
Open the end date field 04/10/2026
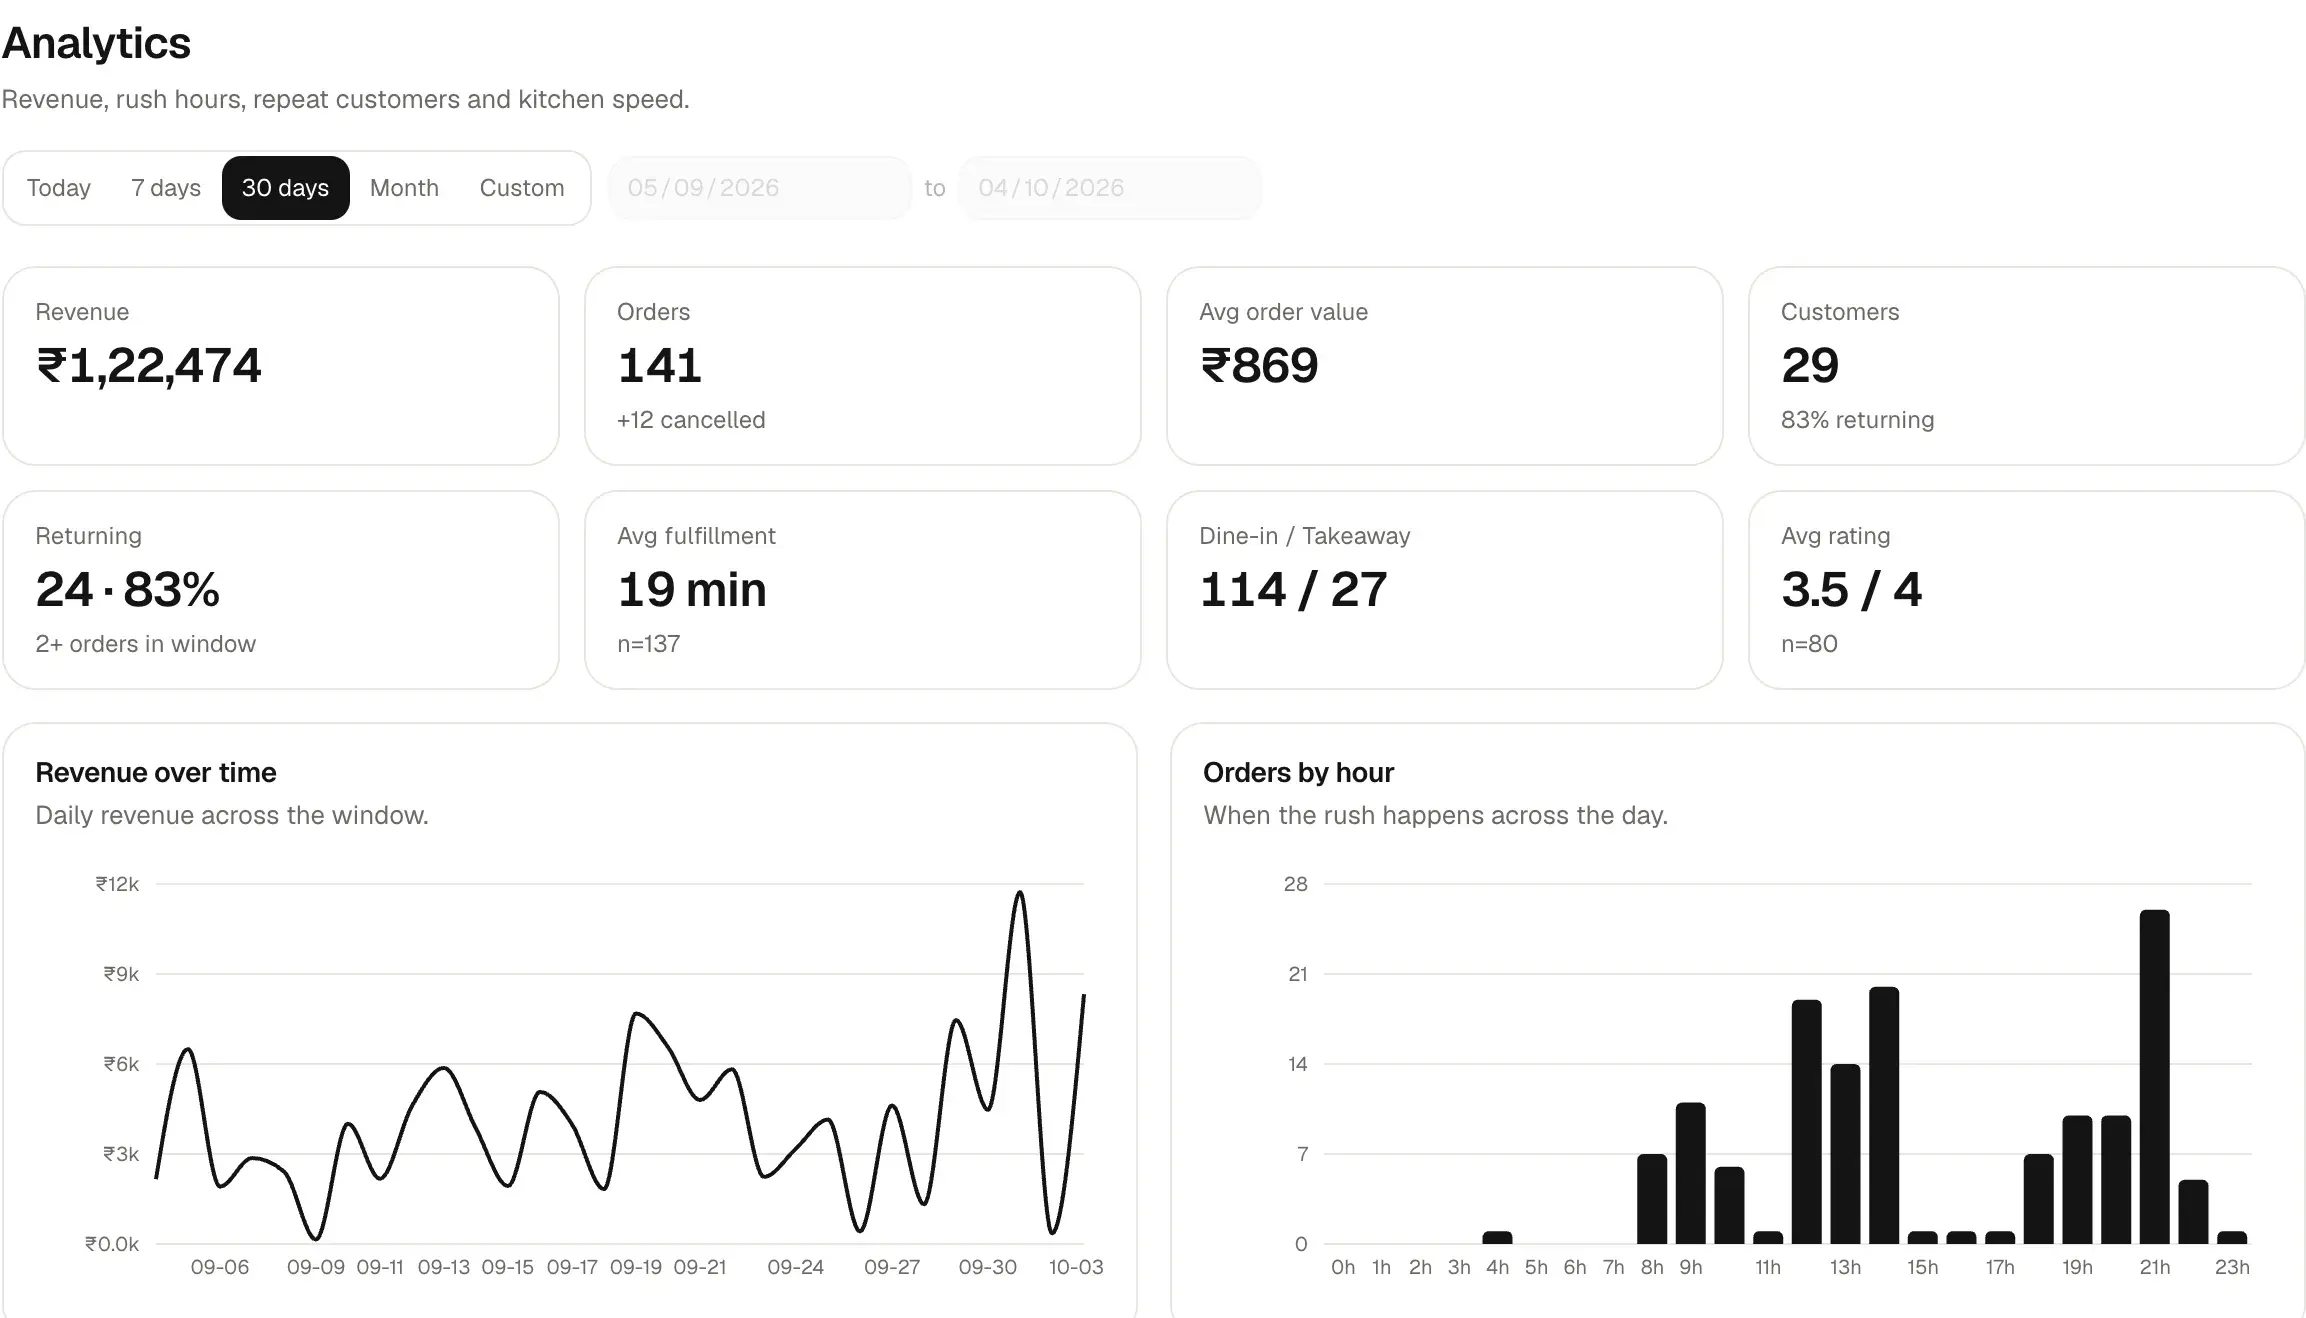pos(1109,188)
